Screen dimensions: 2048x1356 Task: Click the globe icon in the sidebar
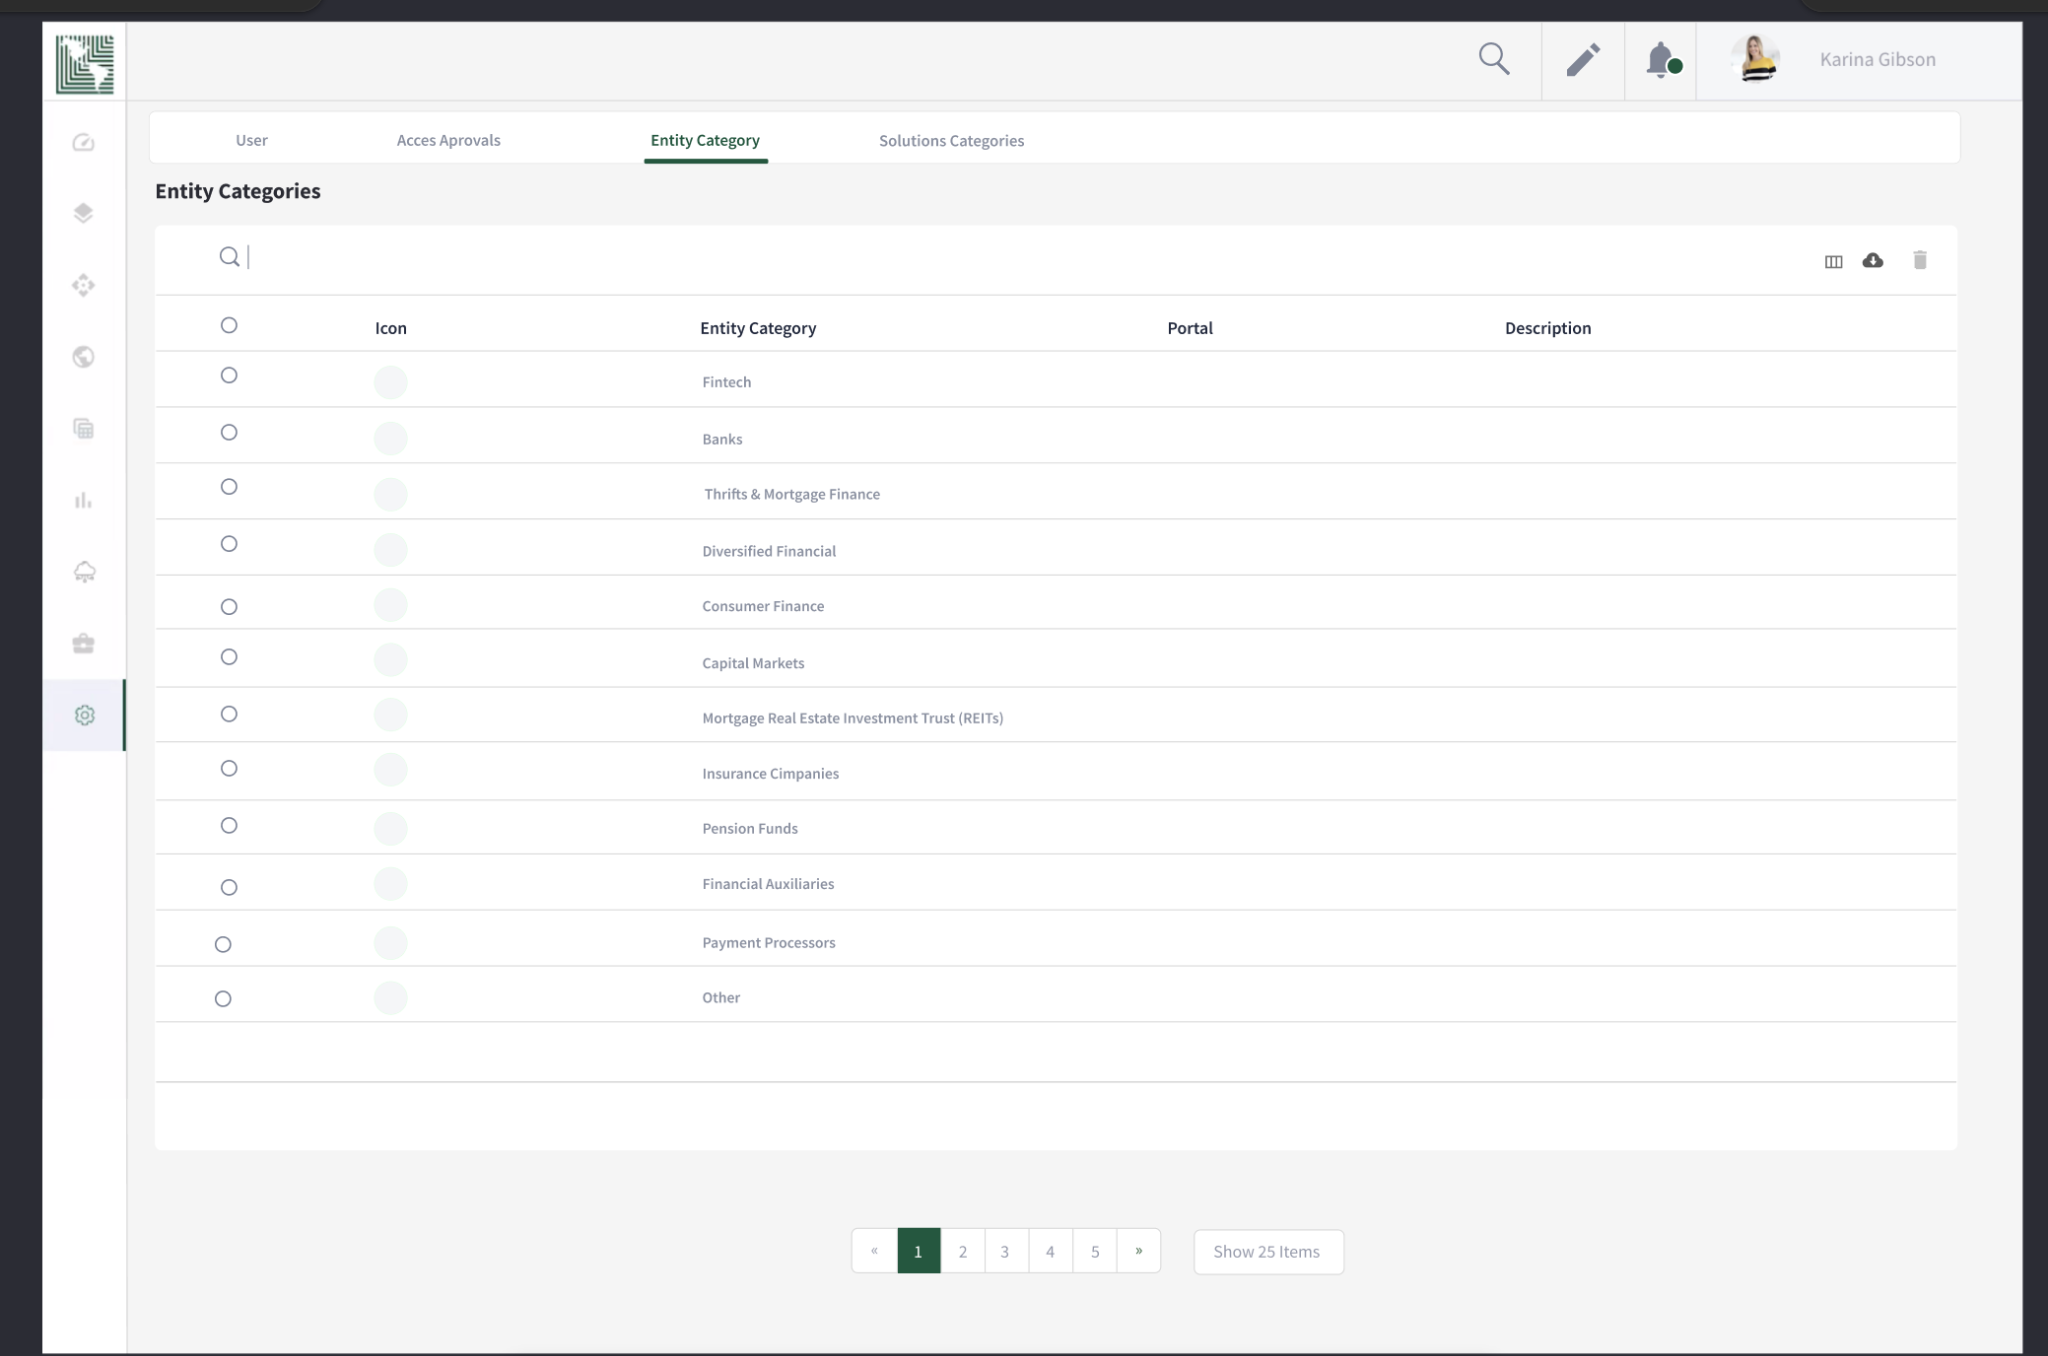pos(84,357)
